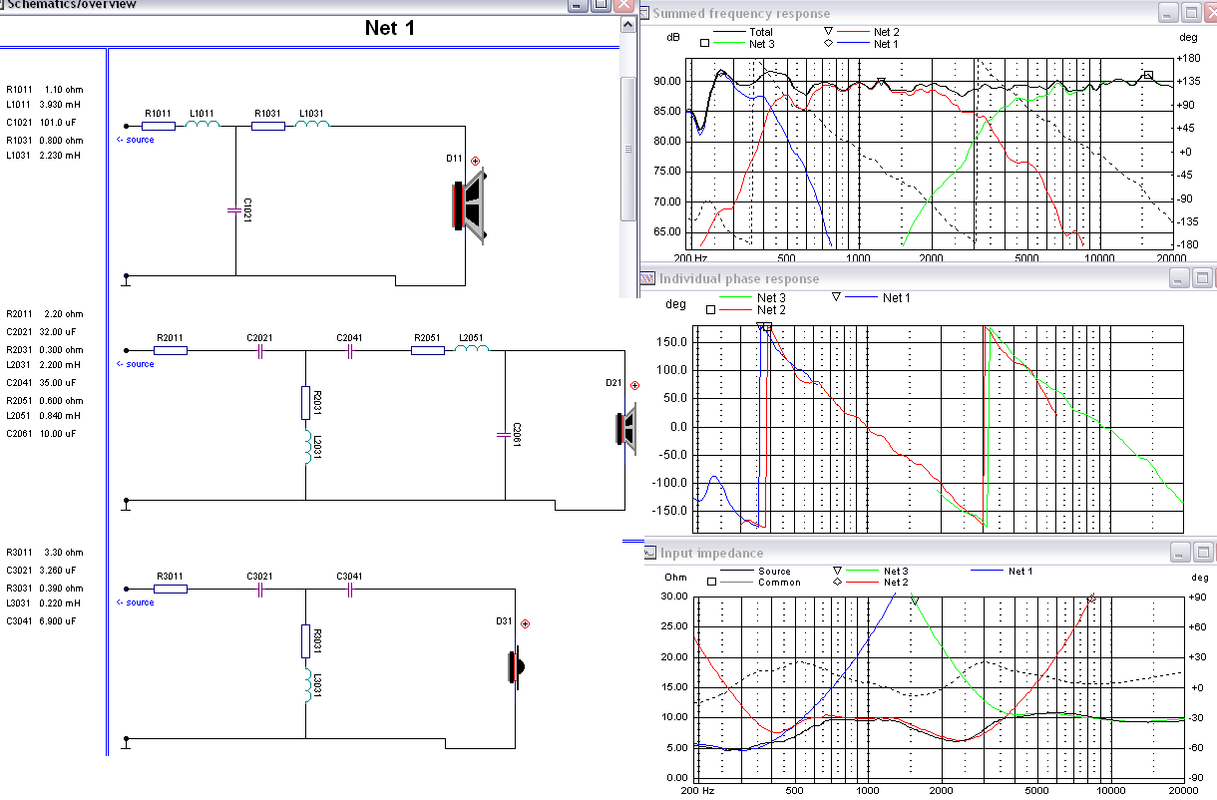Viewport: 1217px width, 800px height.
Task: Click the source label of the R3011 network
Action: (x=136, y=602)
